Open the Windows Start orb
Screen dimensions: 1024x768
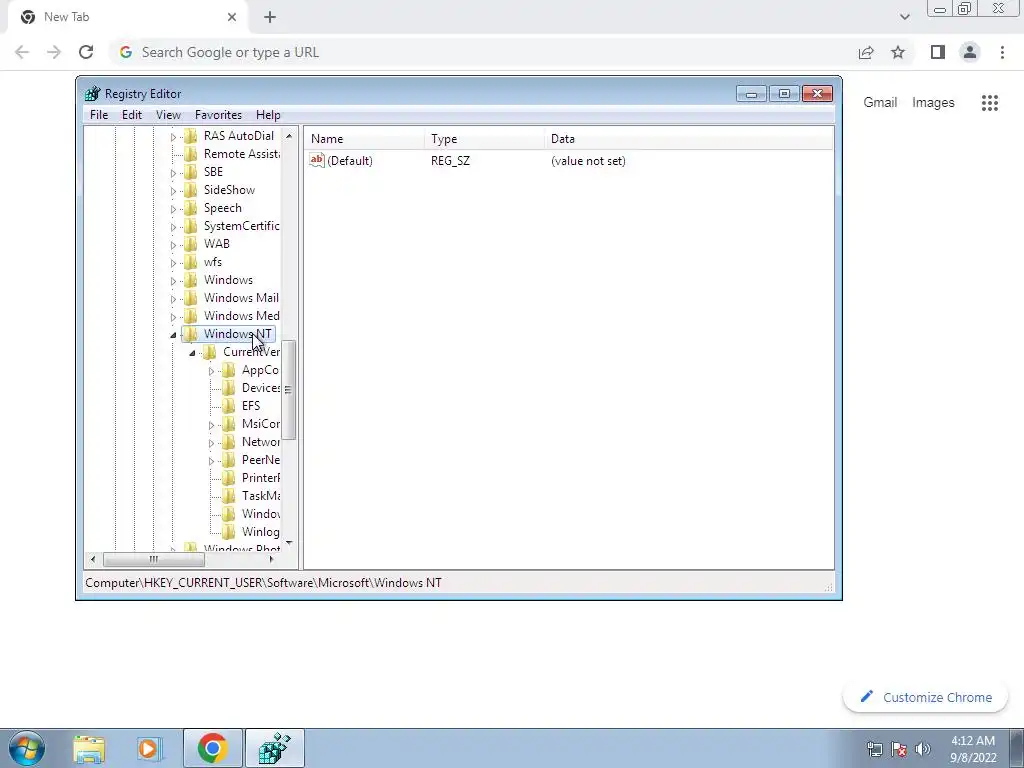coord(27,748)
